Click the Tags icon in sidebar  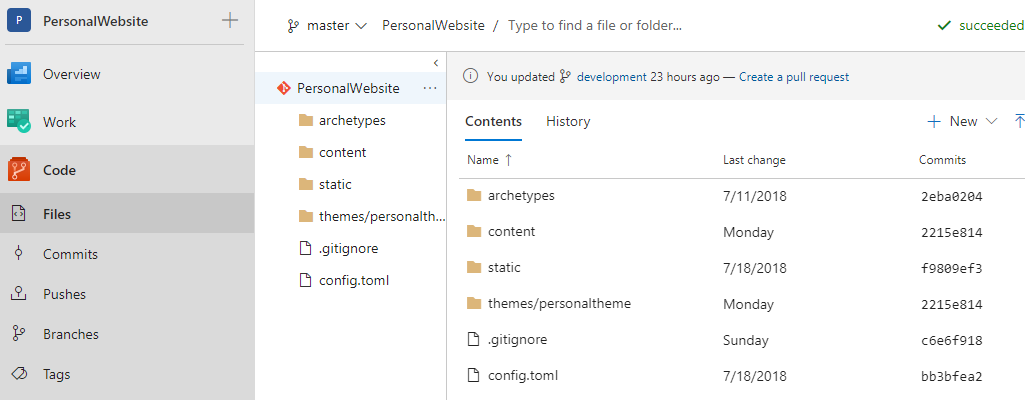[19, 374]
